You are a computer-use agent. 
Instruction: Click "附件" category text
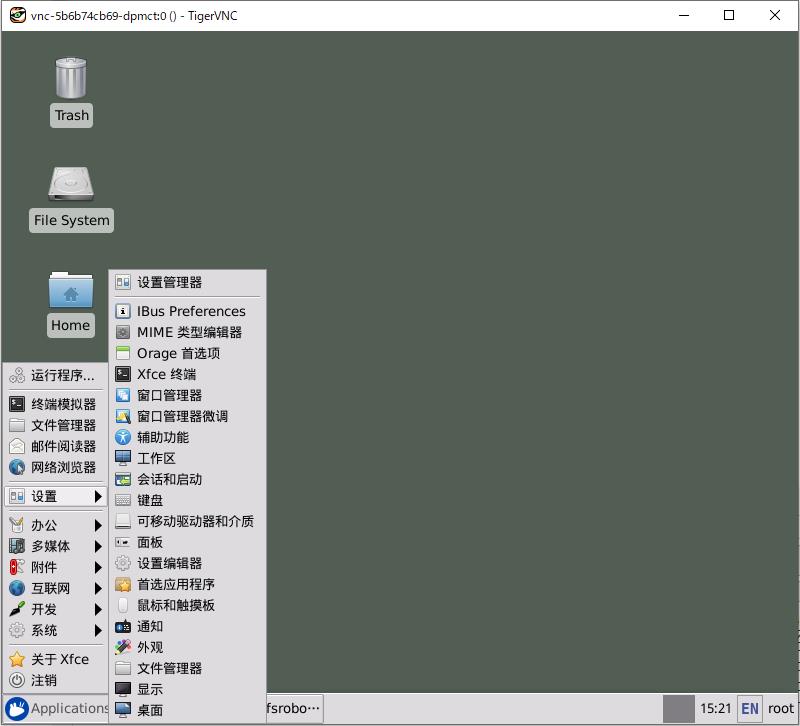44,567
